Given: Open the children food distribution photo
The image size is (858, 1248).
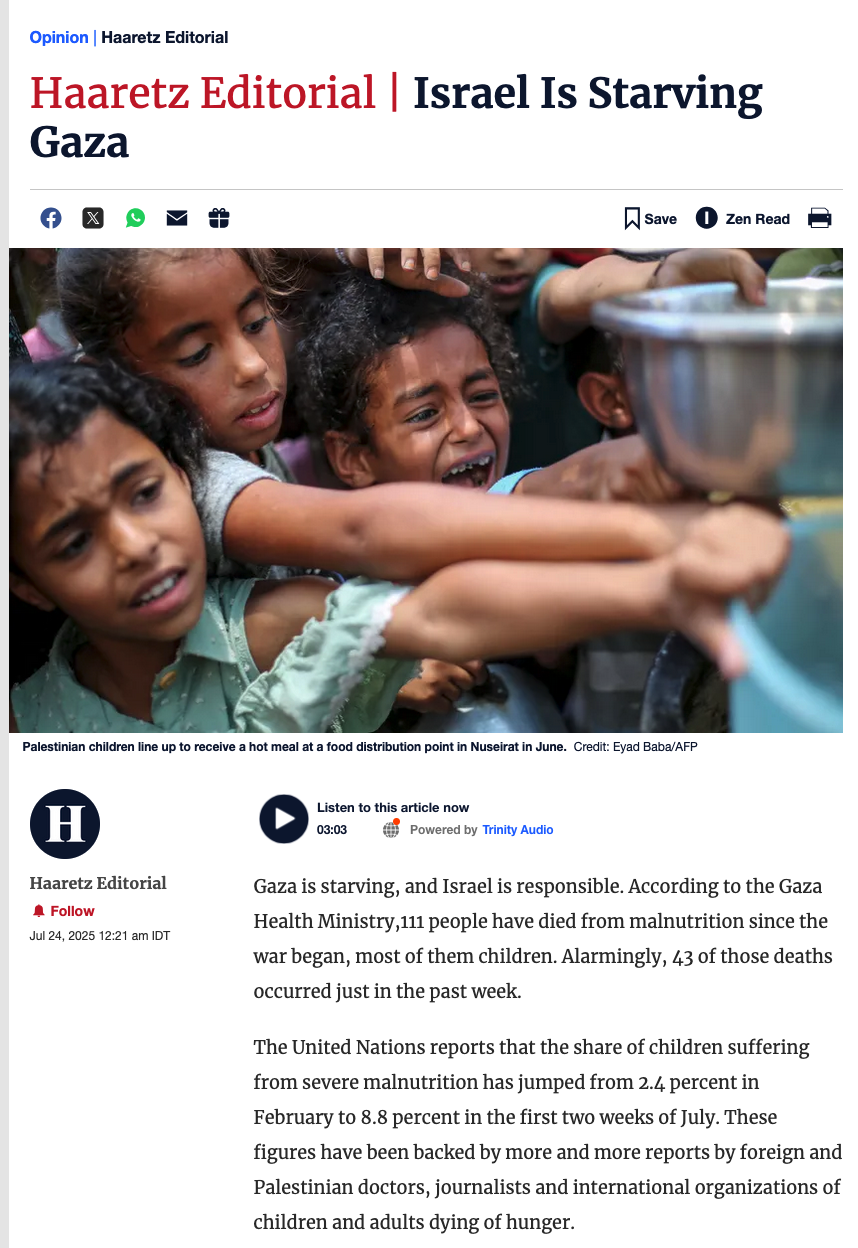Looking at the screenshot, I should tap(426, 490).
